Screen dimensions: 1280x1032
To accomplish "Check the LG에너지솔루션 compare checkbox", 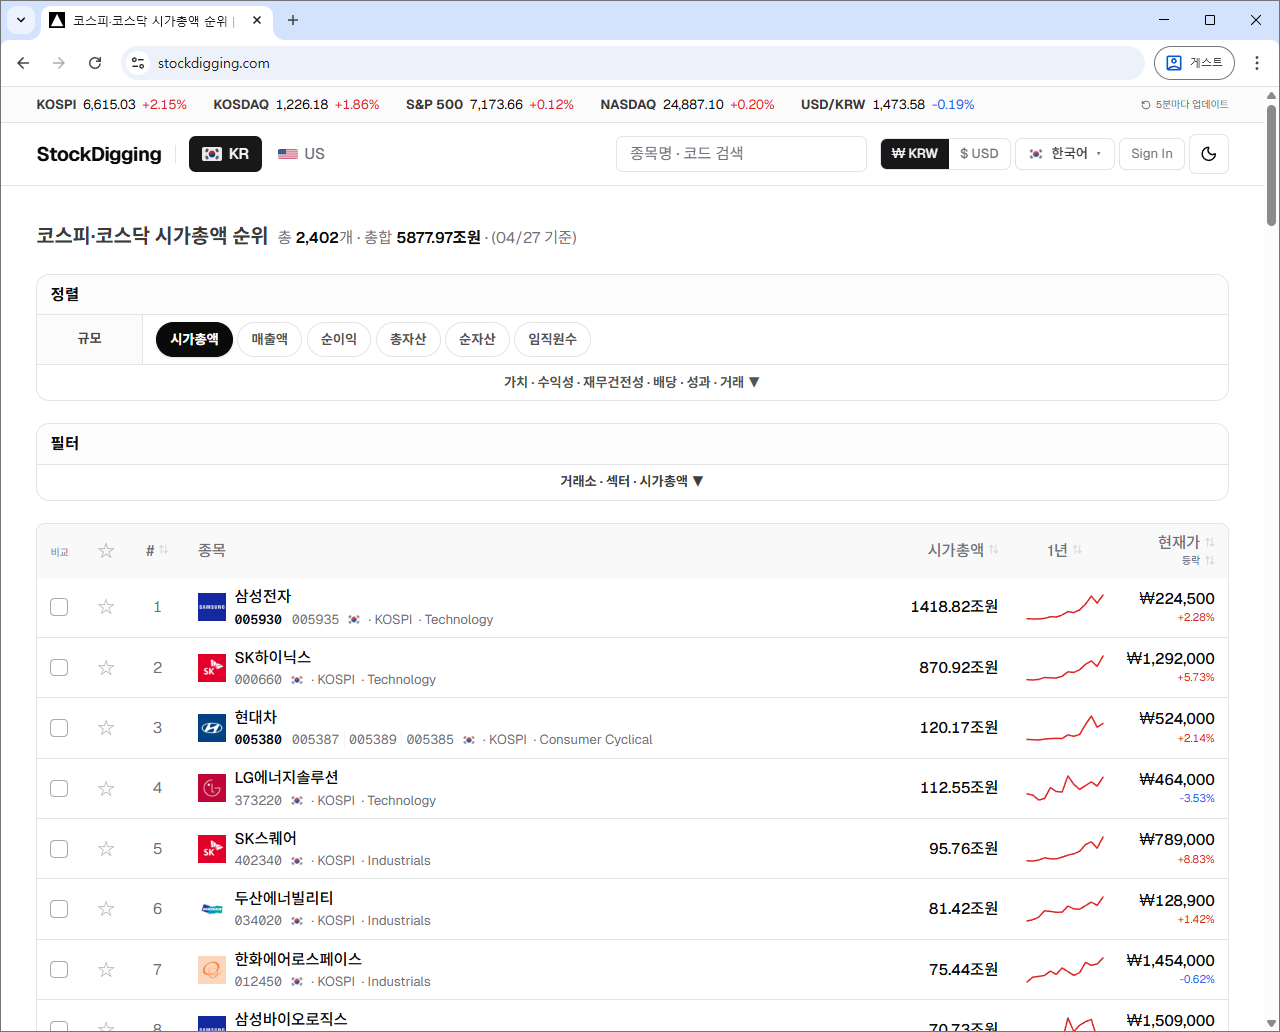I will [59, 788].
